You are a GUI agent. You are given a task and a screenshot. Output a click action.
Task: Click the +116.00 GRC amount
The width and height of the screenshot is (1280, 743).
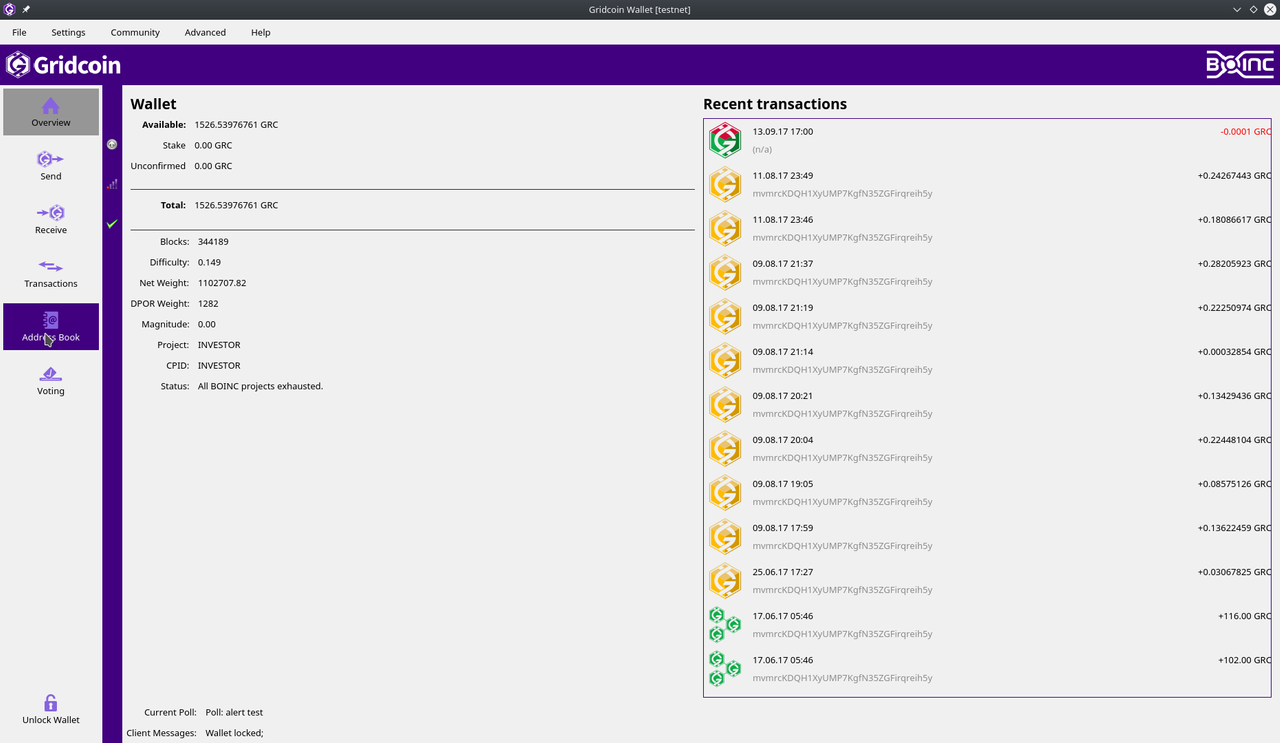coord(1244,616)
